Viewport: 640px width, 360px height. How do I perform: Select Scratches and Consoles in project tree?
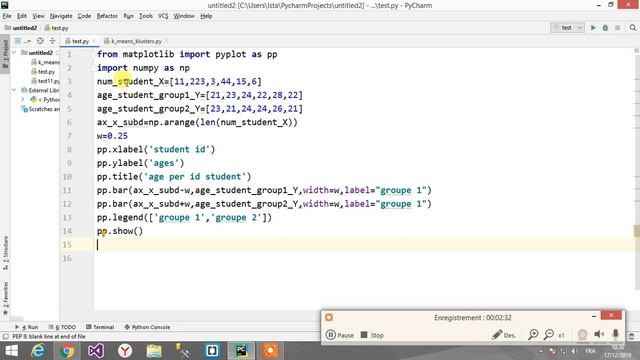(40, 109)
